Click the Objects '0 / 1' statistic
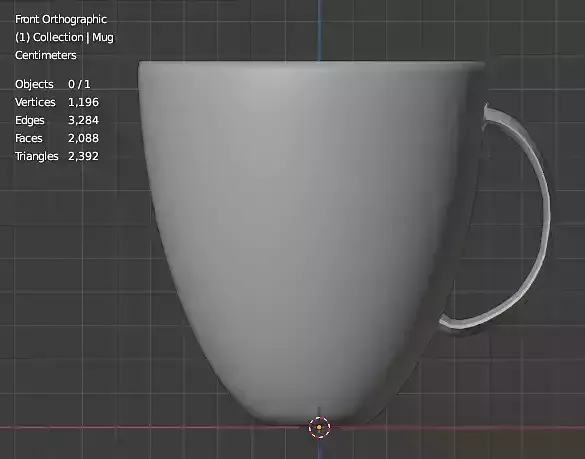 79,84
